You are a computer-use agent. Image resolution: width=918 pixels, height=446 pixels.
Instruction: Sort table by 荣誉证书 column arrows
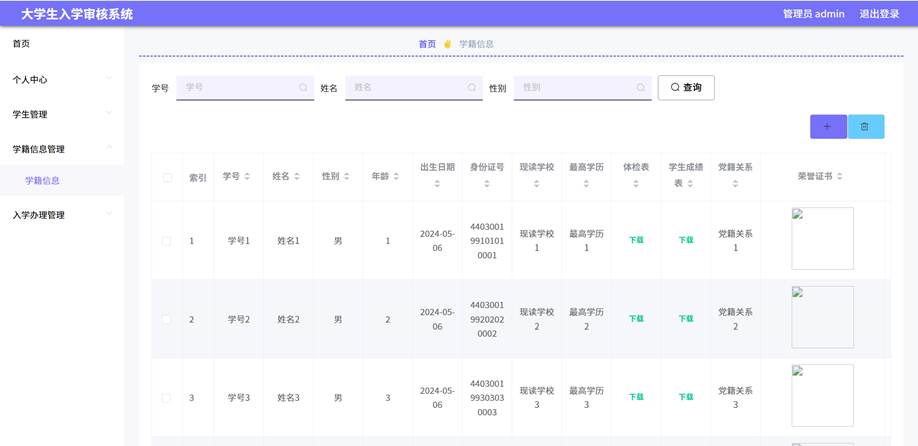point(840,176)
